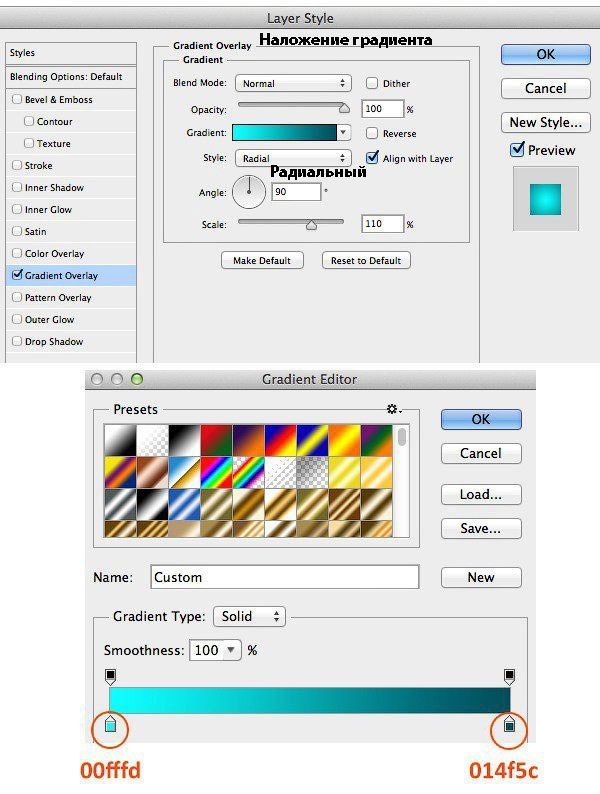This screenshot has height=794, width=600.
Task: Click the New Style... button
Action: click(x=546, y=122)
